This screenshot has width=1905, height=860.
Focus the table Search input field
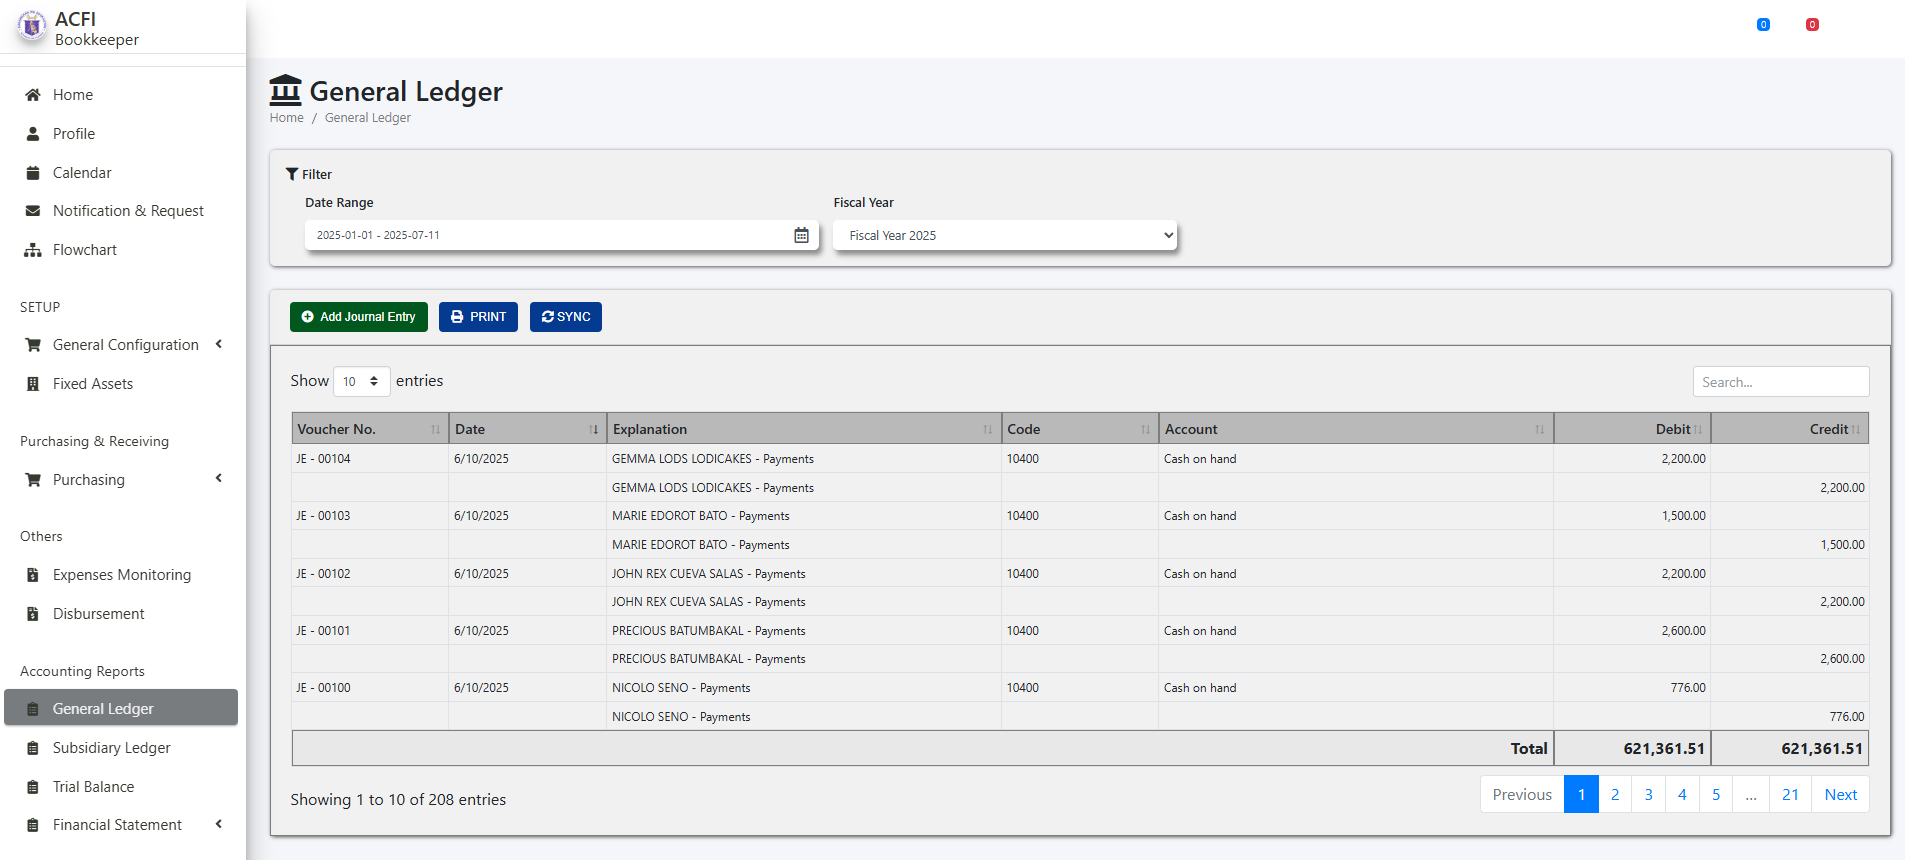click(1780, 382)
